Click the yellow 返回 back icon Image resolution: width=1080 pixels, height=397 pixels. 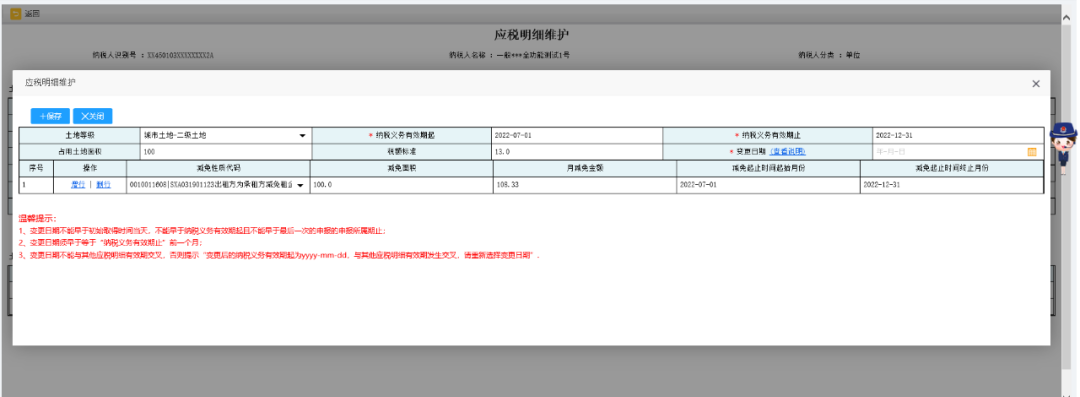tap(16, 13)
